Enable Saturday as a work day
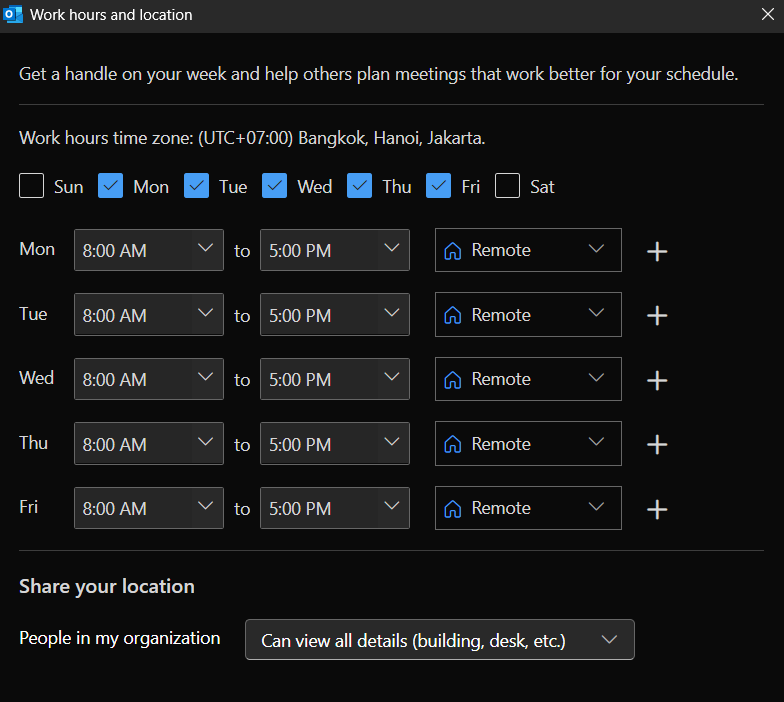Viewport: 784px width, 702px height. coord(508,186)
